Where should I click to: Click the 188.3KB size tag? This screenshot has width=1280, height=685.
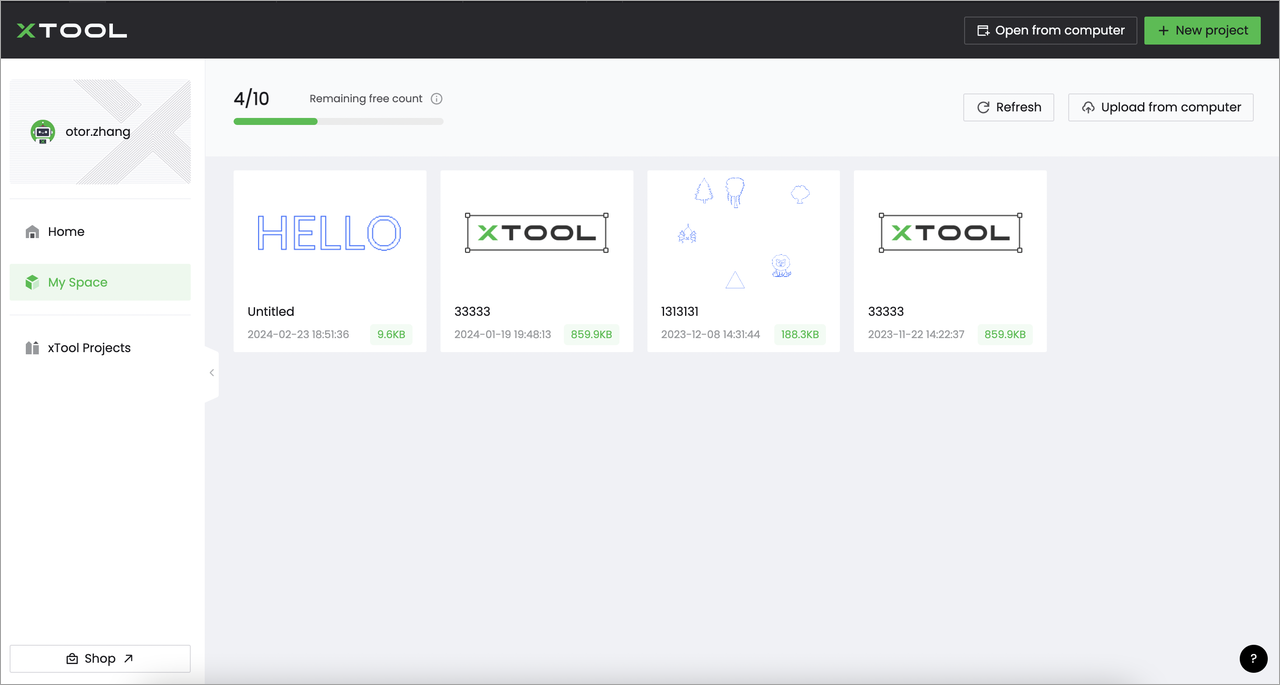pyautogui.click(x=800, y=334)
